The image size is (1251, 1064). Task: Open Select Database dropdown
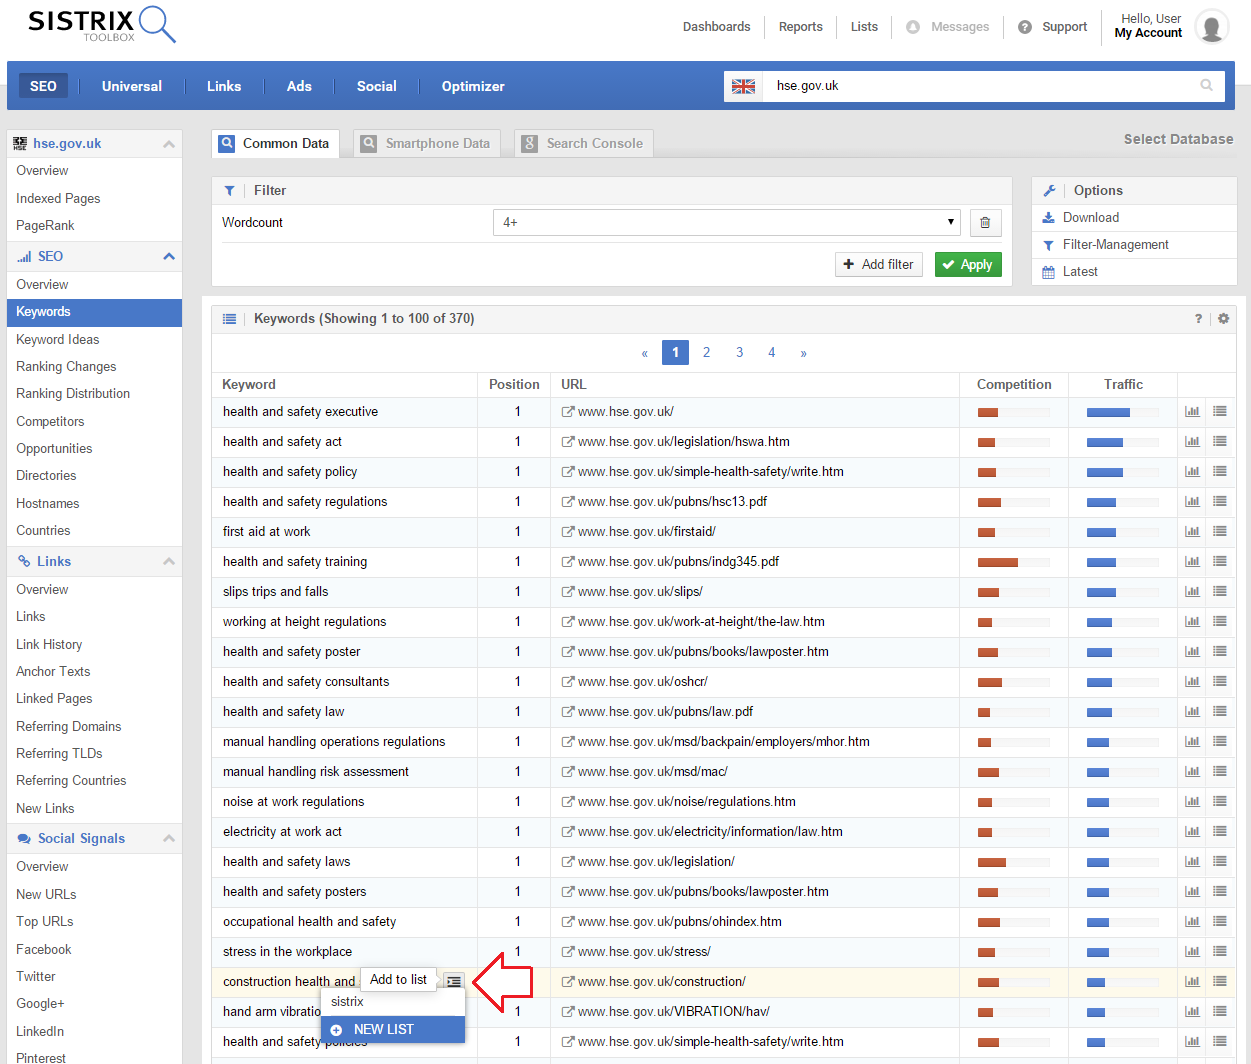tap(1178, 139)
